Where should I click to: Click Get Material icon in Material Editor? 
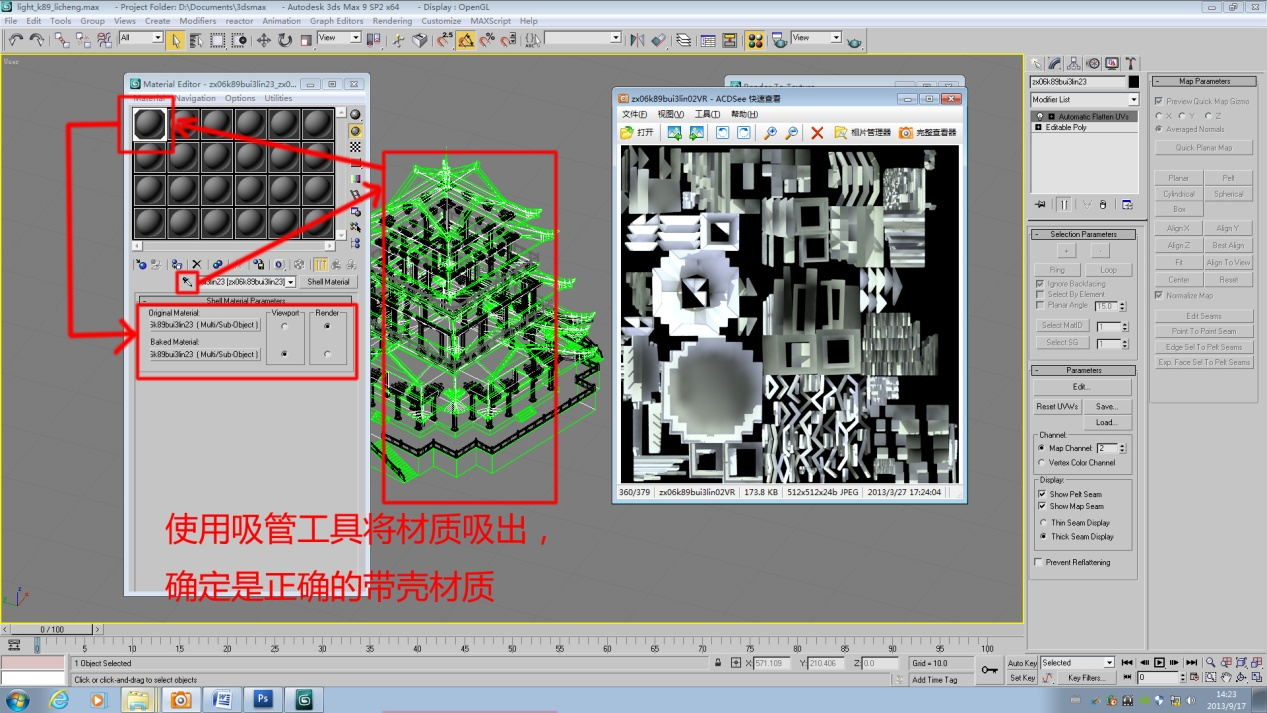tap(141, 264)
